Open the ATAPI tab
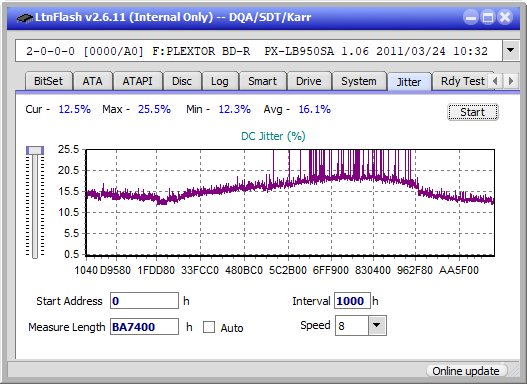 coord(137,81)
